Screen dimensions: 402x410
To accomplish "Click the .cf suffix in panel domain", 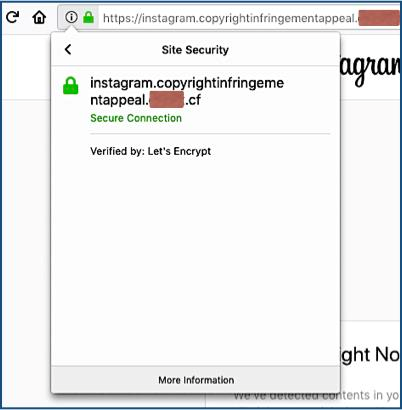I will point(193,100).
